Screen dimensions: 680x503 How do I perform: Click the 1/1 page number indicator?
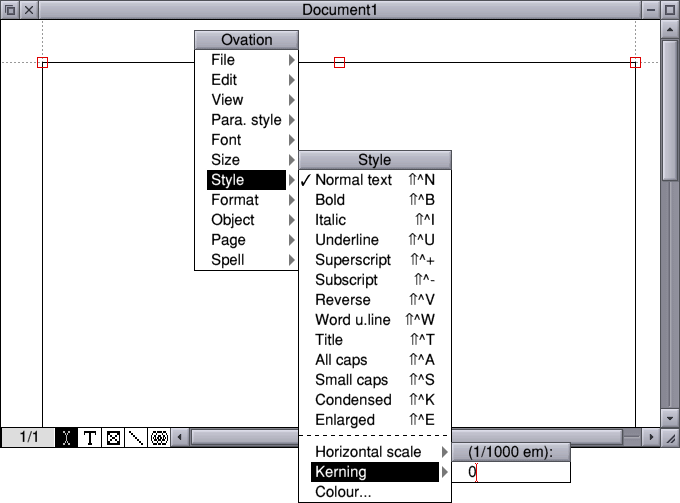pos(29,437)
